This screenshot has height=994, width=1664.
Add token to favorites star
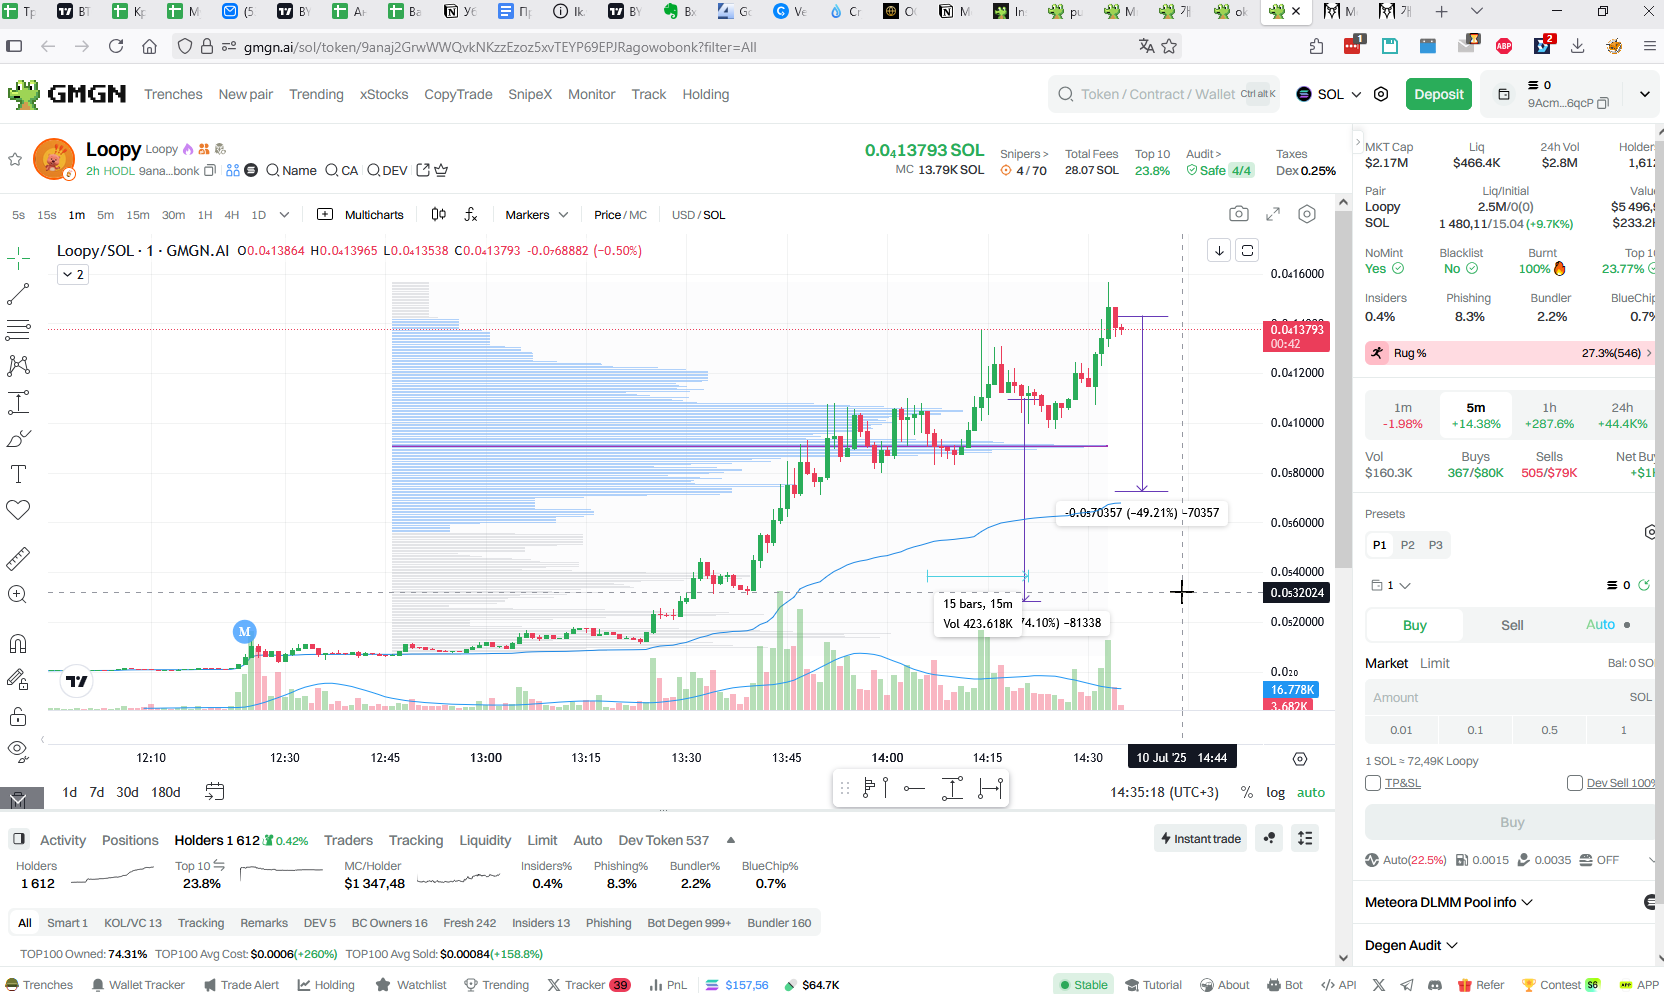point(15,159)
